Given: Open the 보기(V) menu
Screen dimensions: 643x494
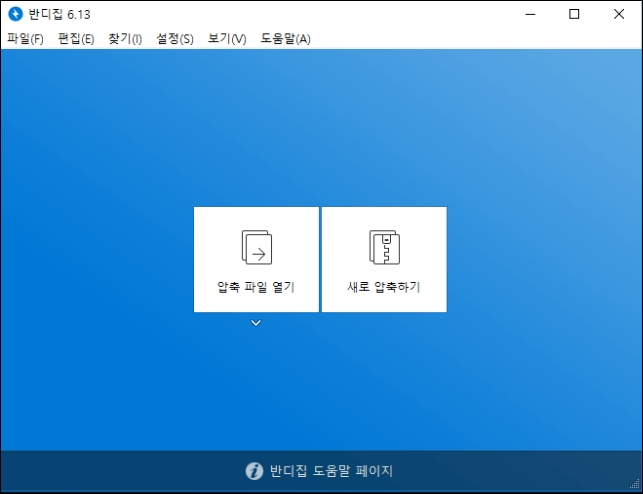Looking at the screenshot, I should pos(227,39).
